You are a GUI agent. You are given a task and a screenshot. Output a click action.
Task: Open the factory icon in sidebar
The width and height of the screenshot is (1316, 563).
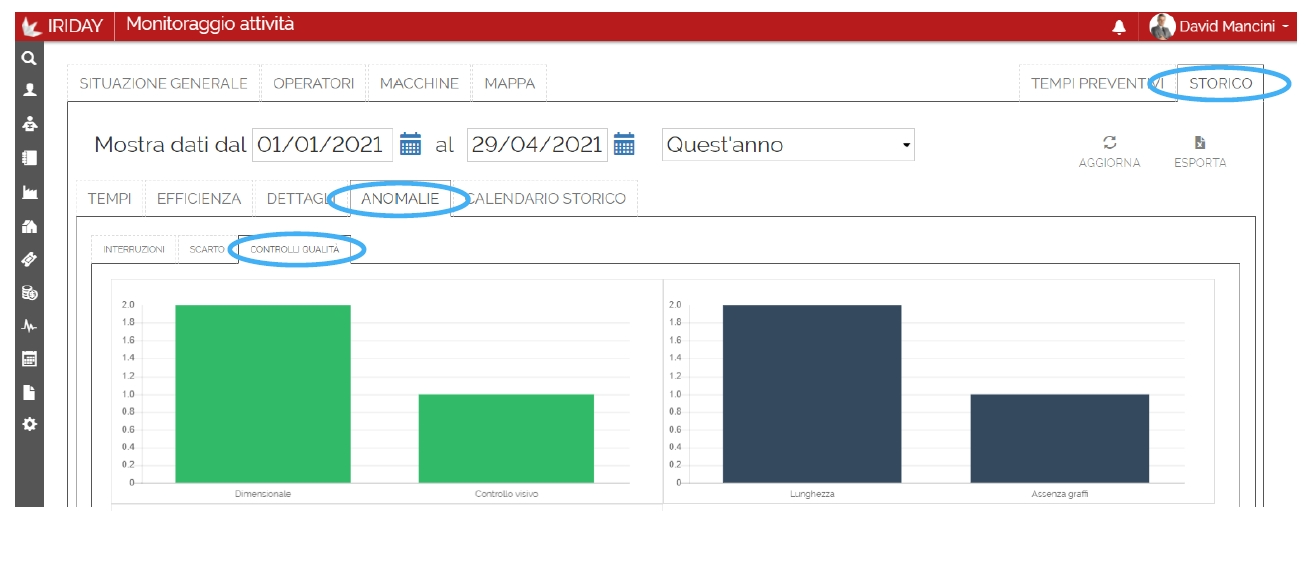[x=29, y=193]
